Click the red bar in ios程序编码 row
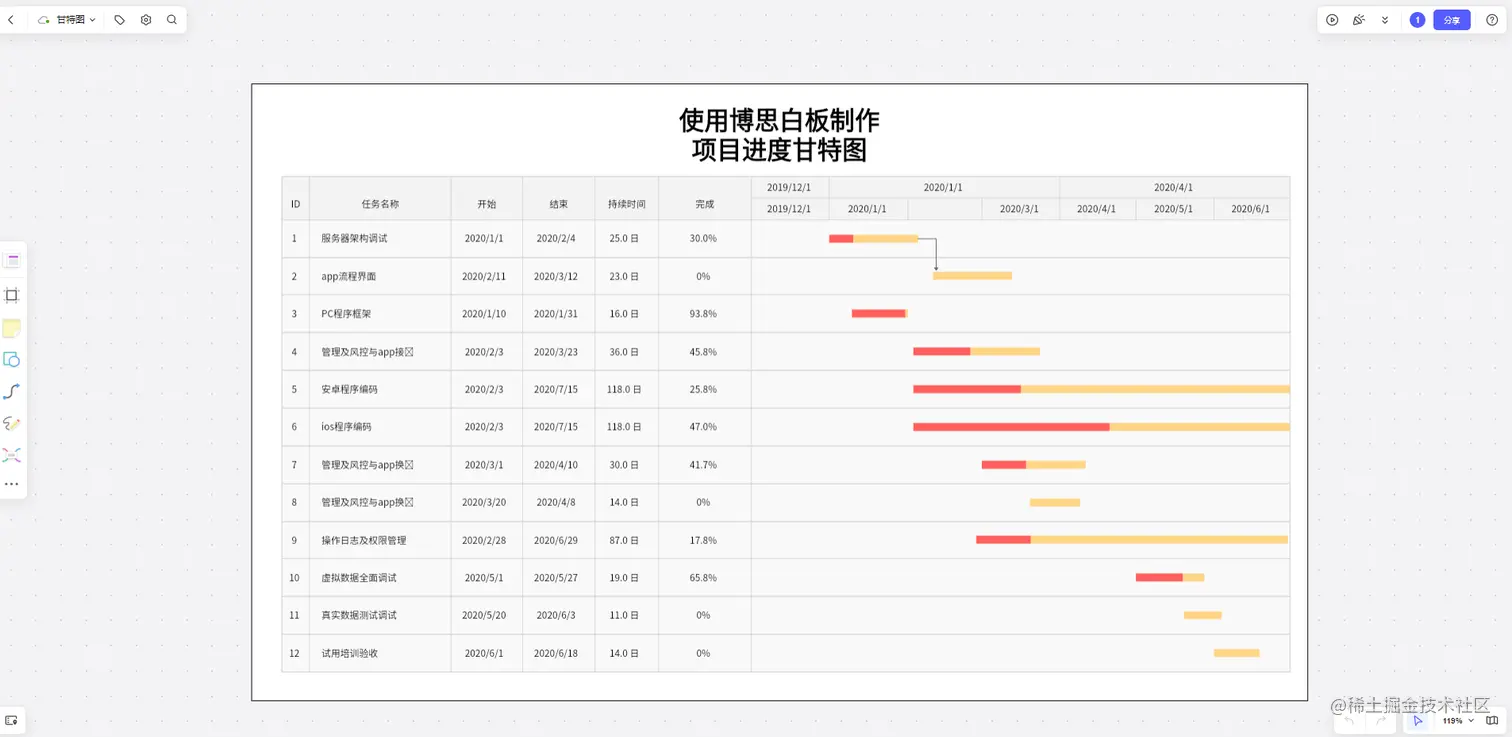1512x737 pixels. pyautogui.click(x=1011, y=427)
